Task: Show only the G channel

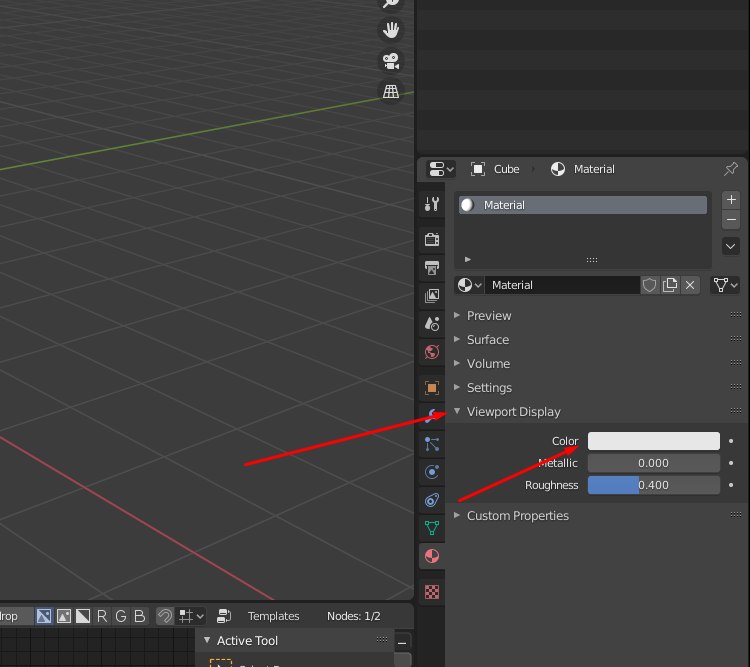Action: pyautogui.click(x=121, y=616)
